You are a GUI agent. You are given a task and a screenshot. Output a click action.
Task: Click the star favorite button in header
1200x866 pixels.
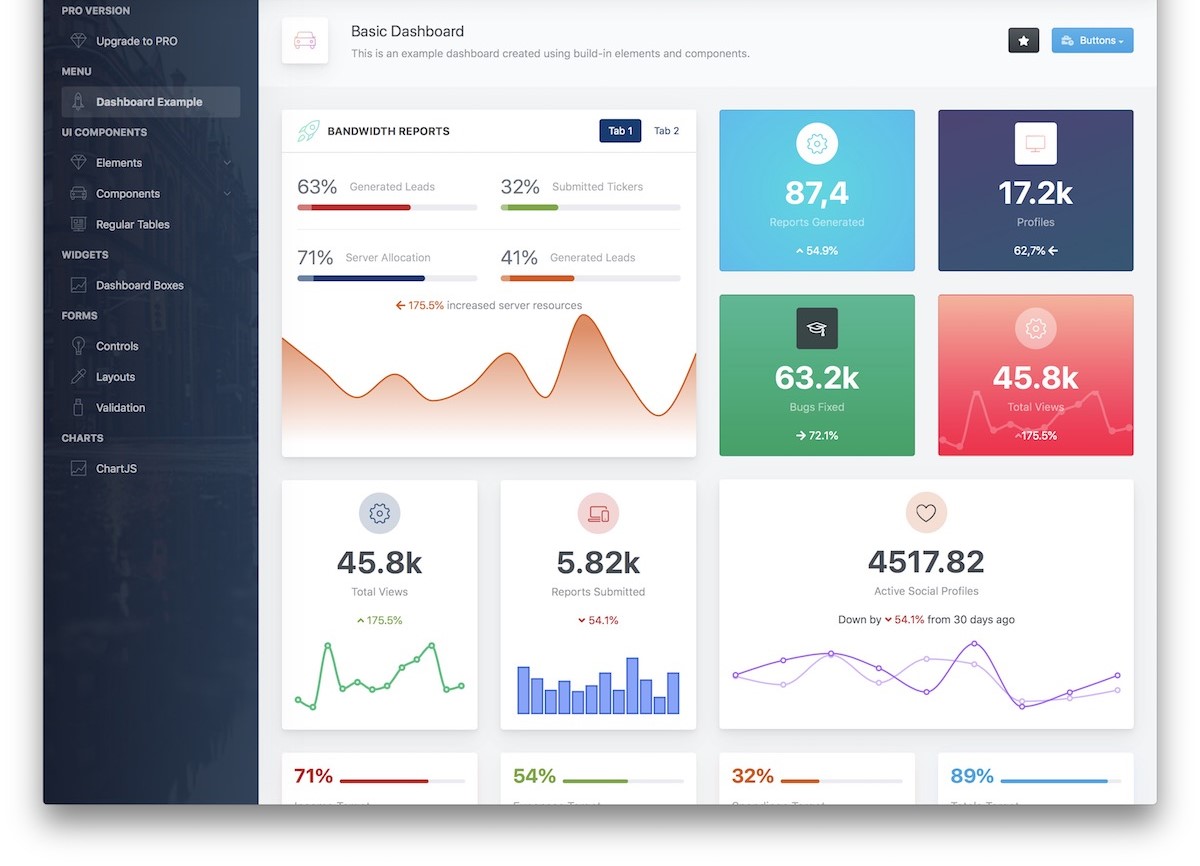1023,41
